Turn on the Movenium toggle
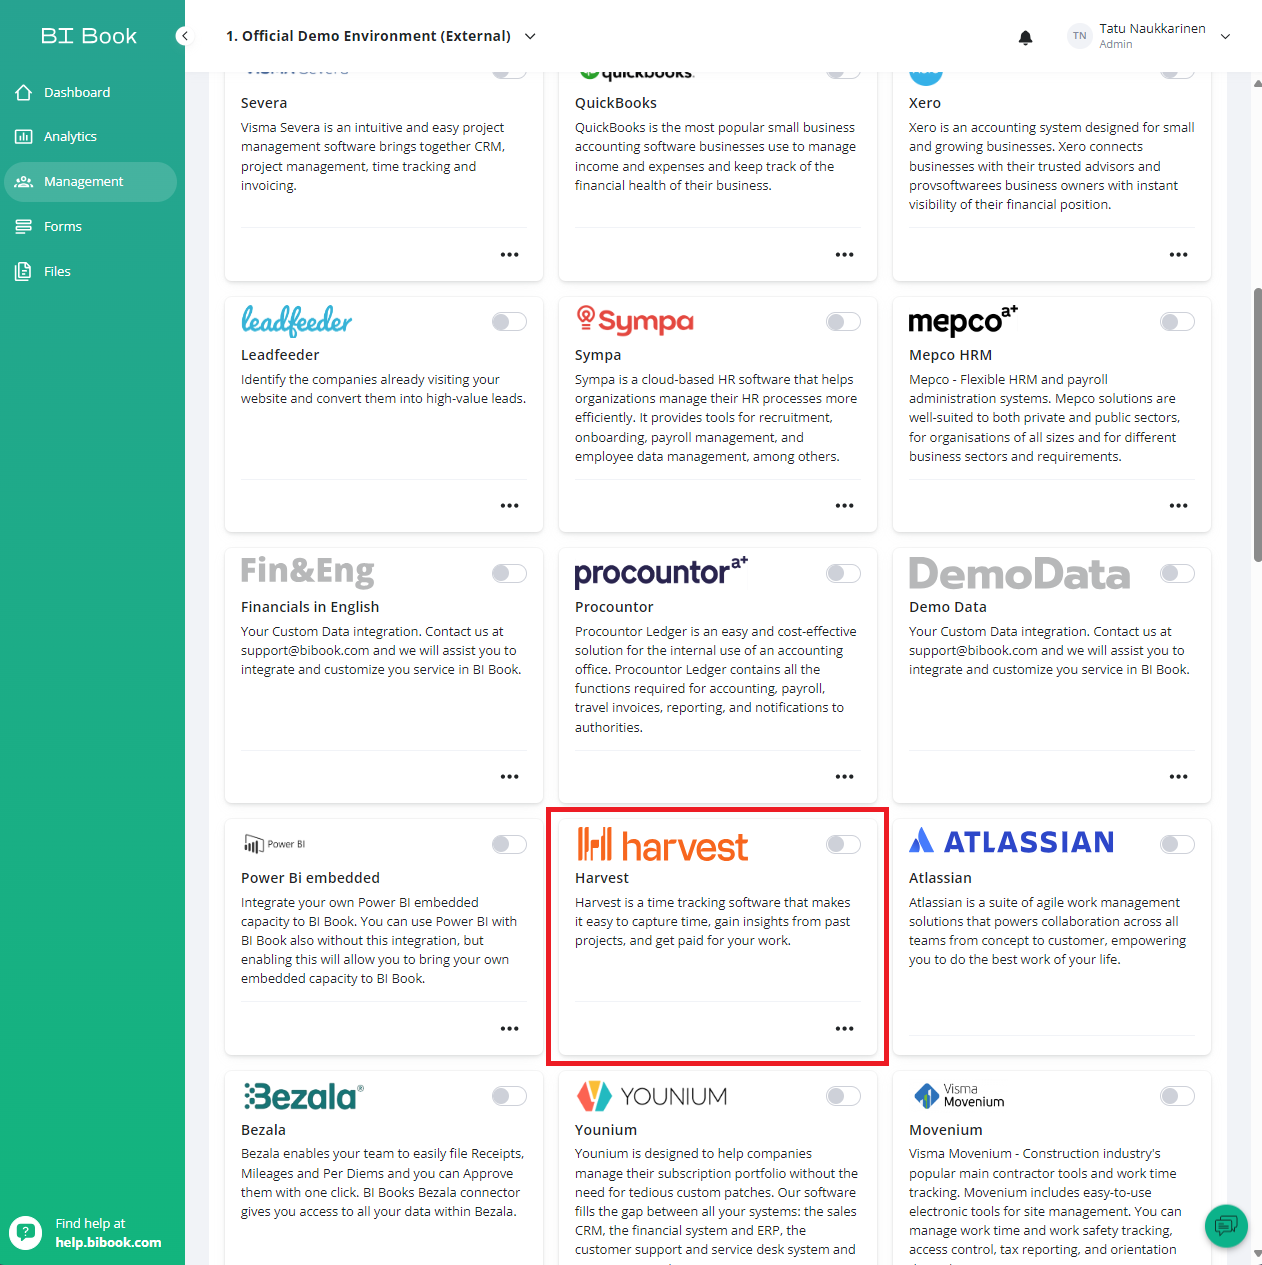The width and height of the screenshot is (1262, 1265). (x=1177, y=1096)
